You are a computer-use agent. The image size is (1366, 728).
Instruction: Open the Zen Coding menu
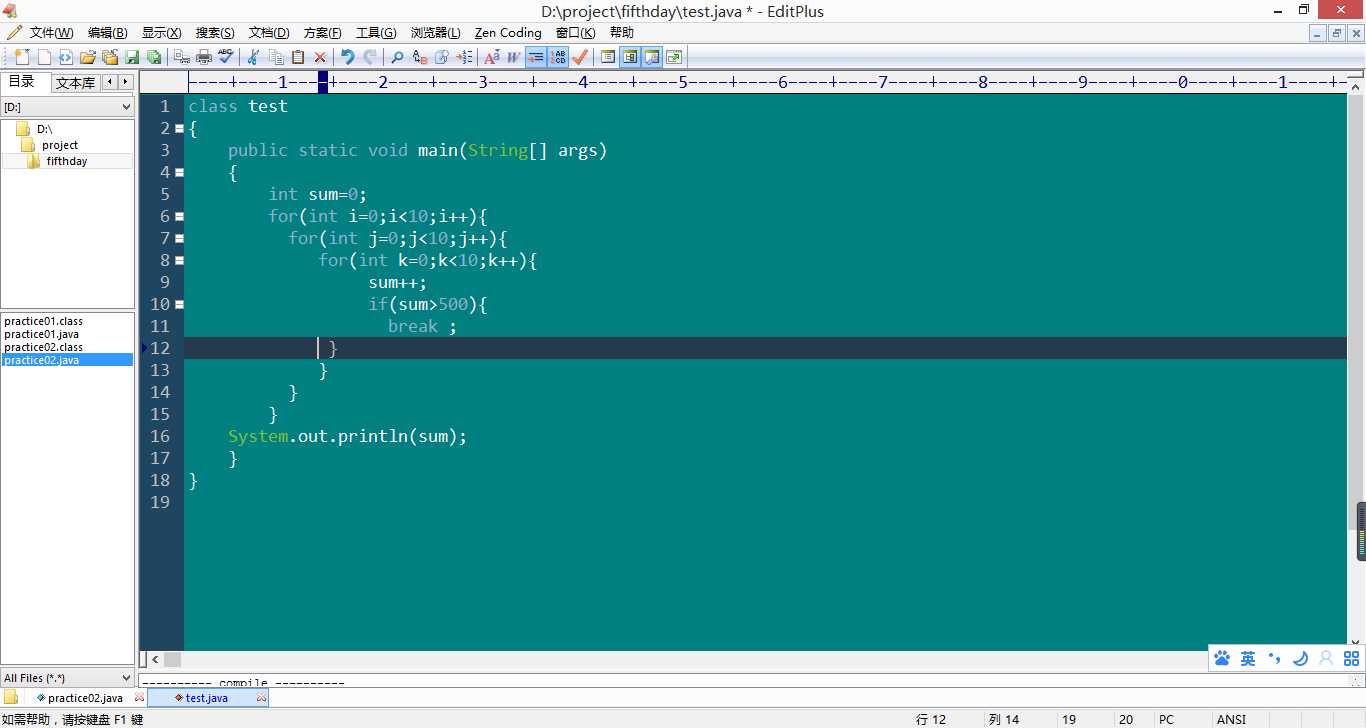[x=508, y=33]
